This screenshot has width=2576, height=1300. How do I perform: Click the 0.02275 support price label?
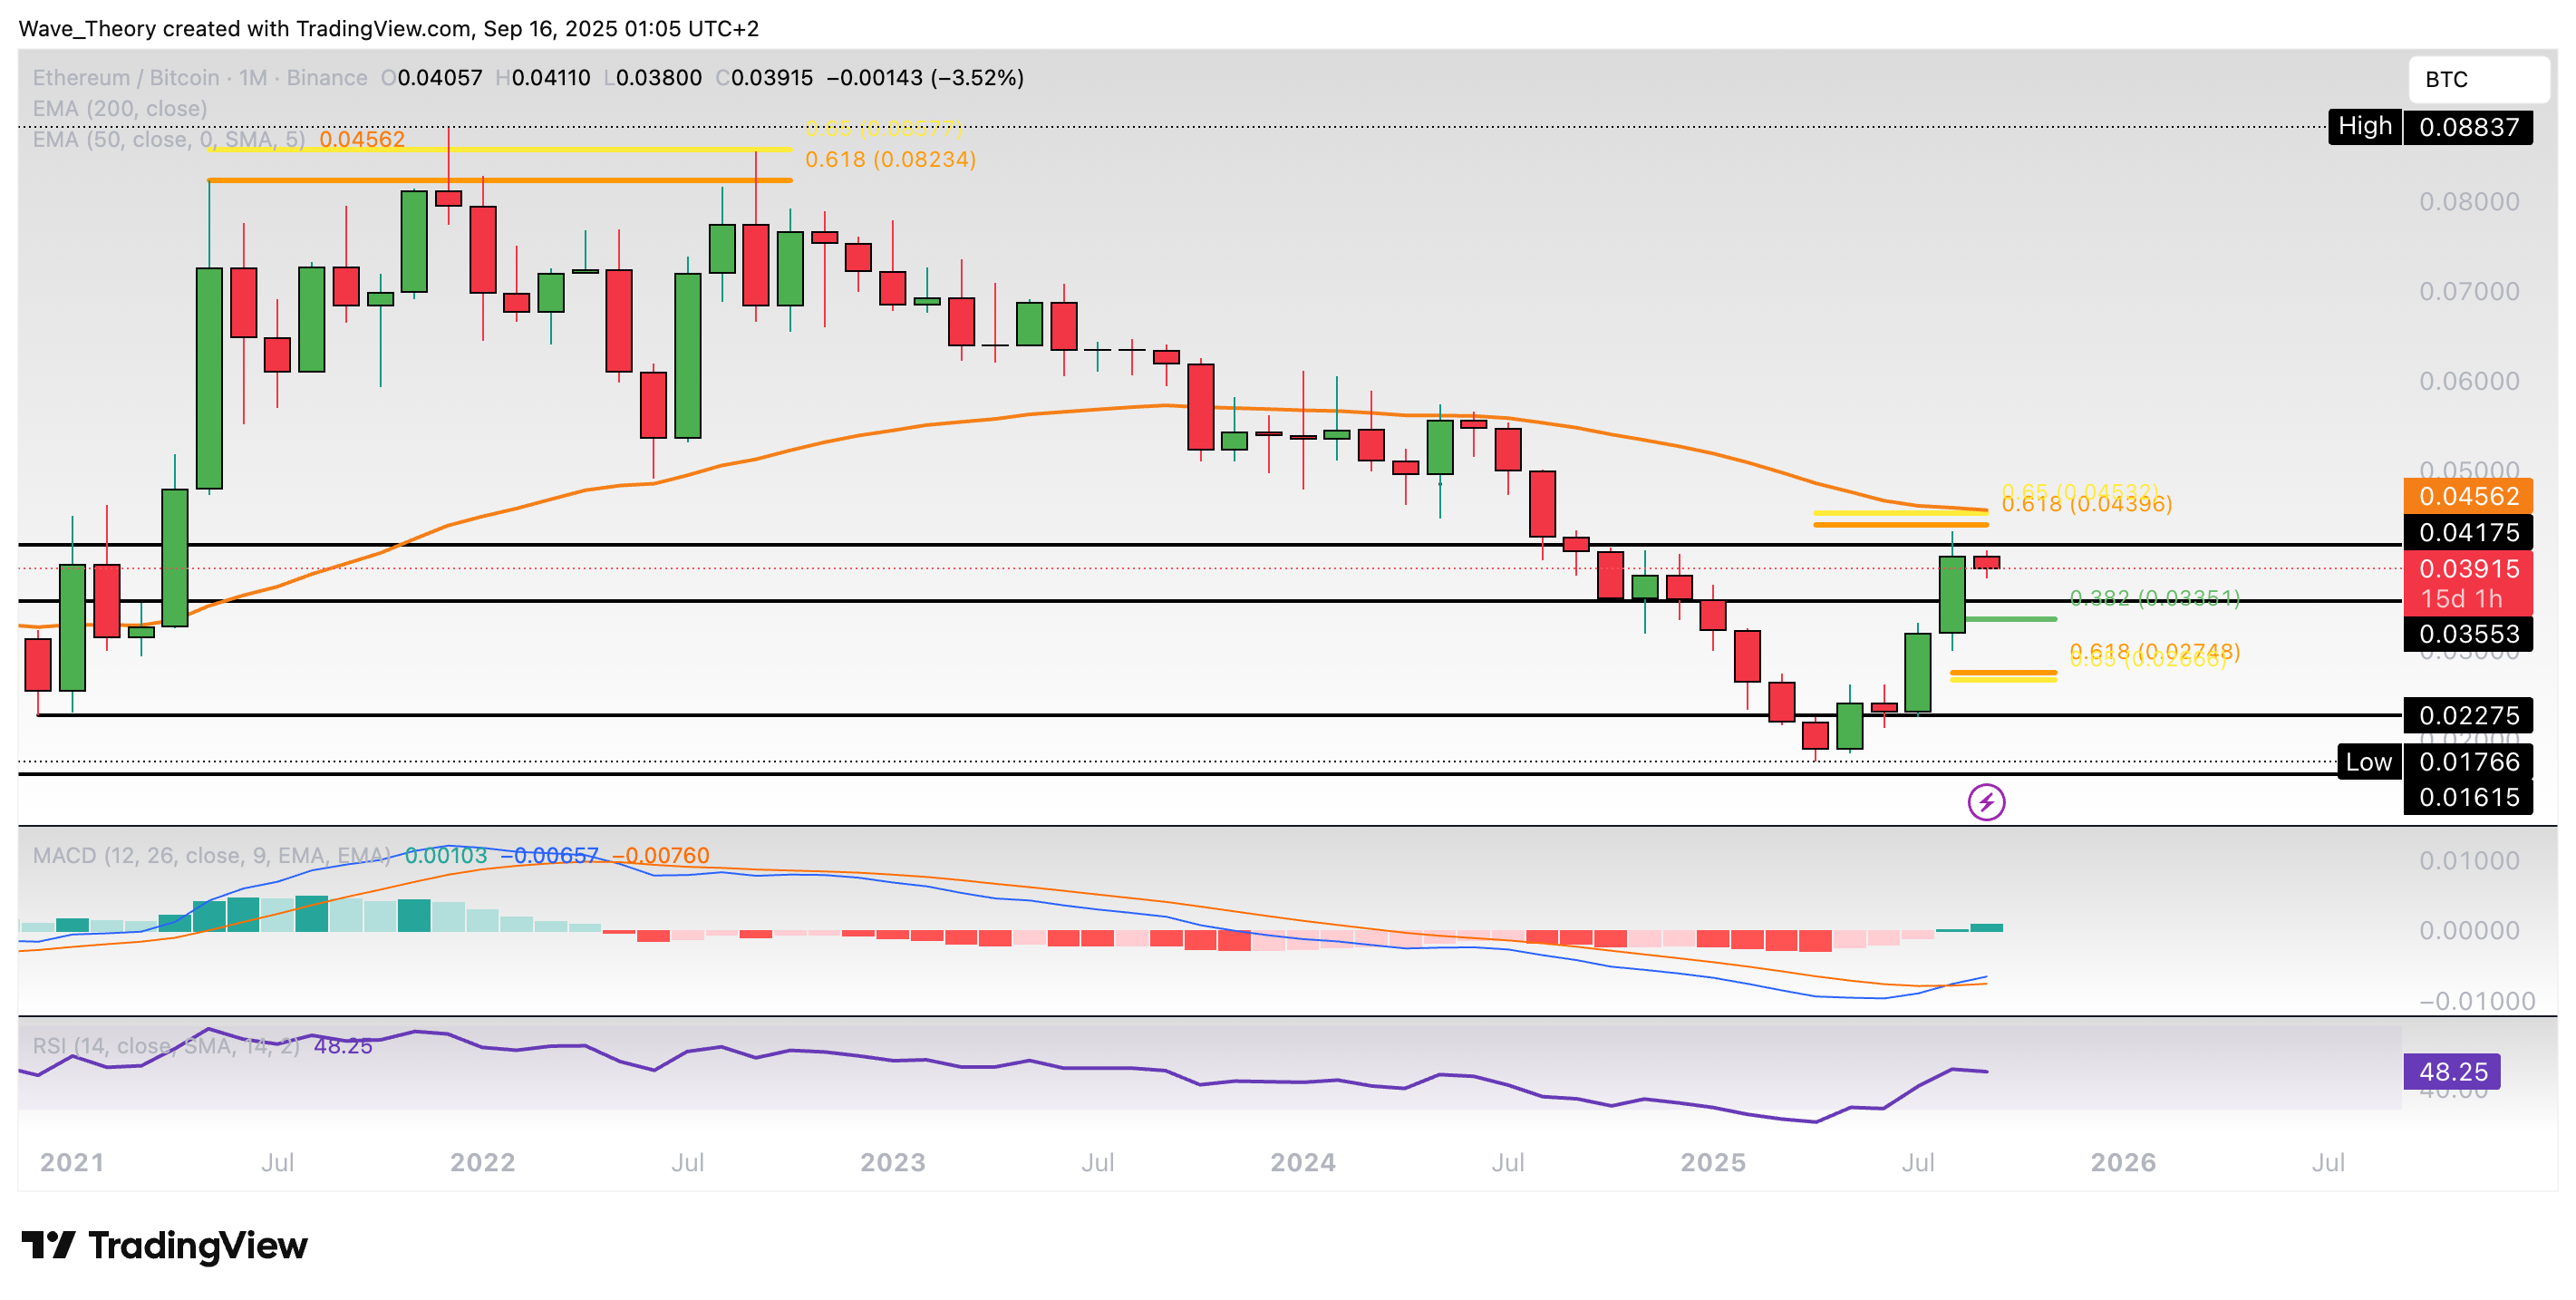click(2469, 716)
